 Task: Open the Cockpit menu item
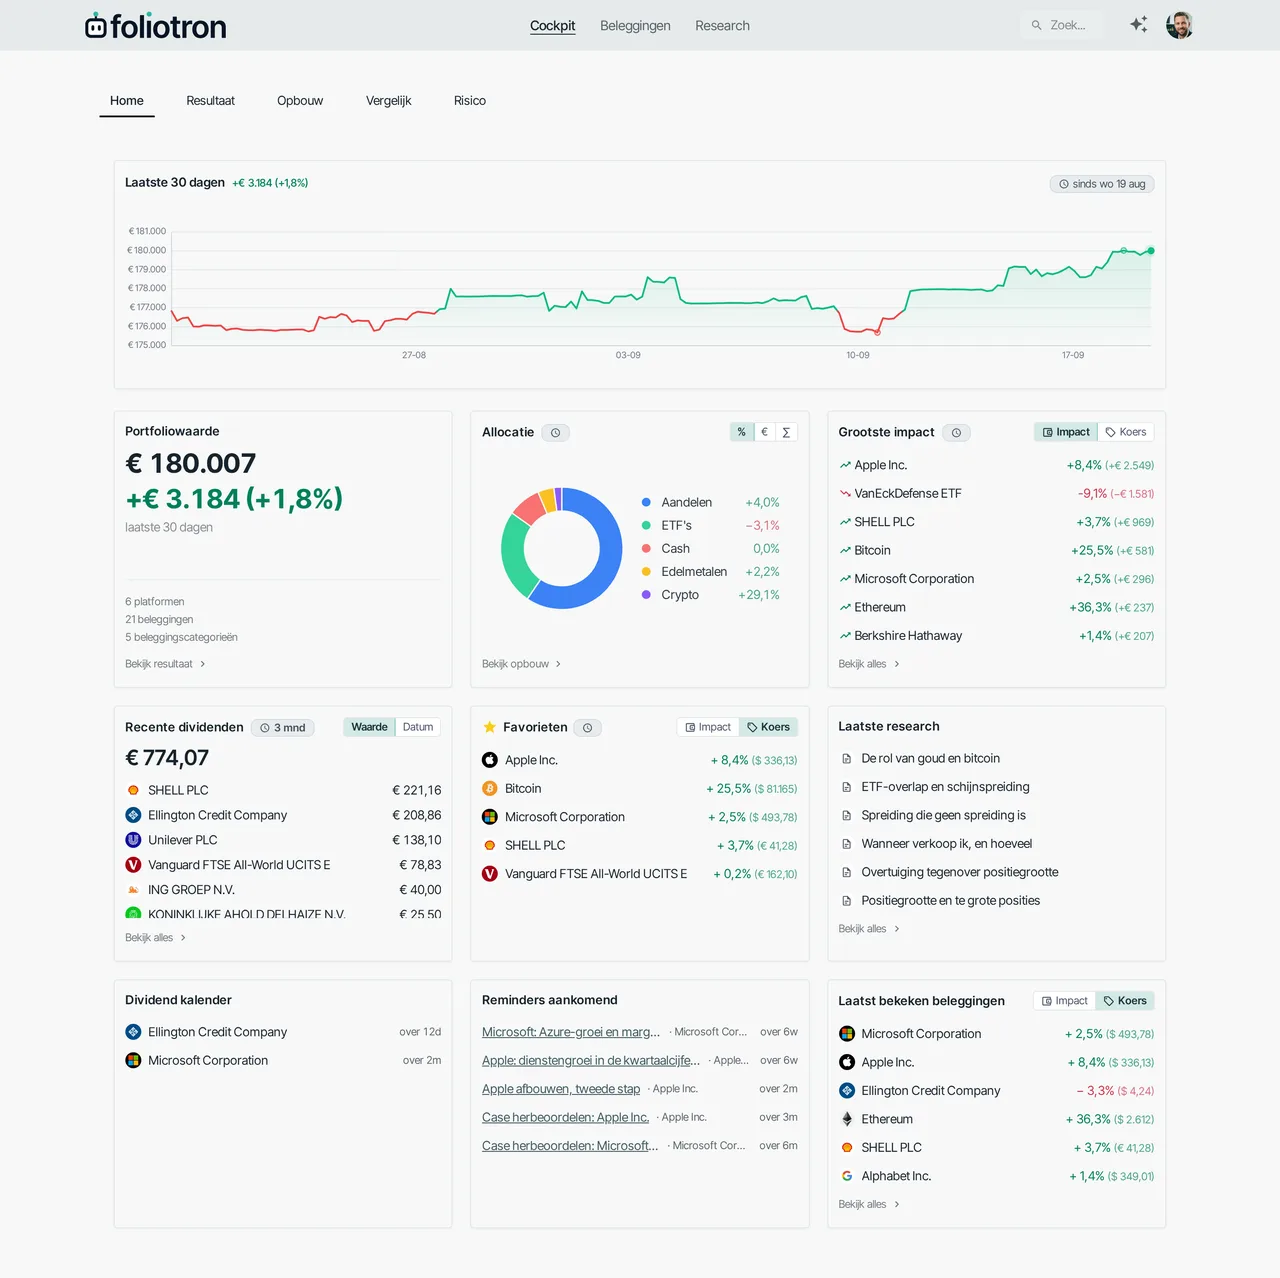(x=553, y=26)
